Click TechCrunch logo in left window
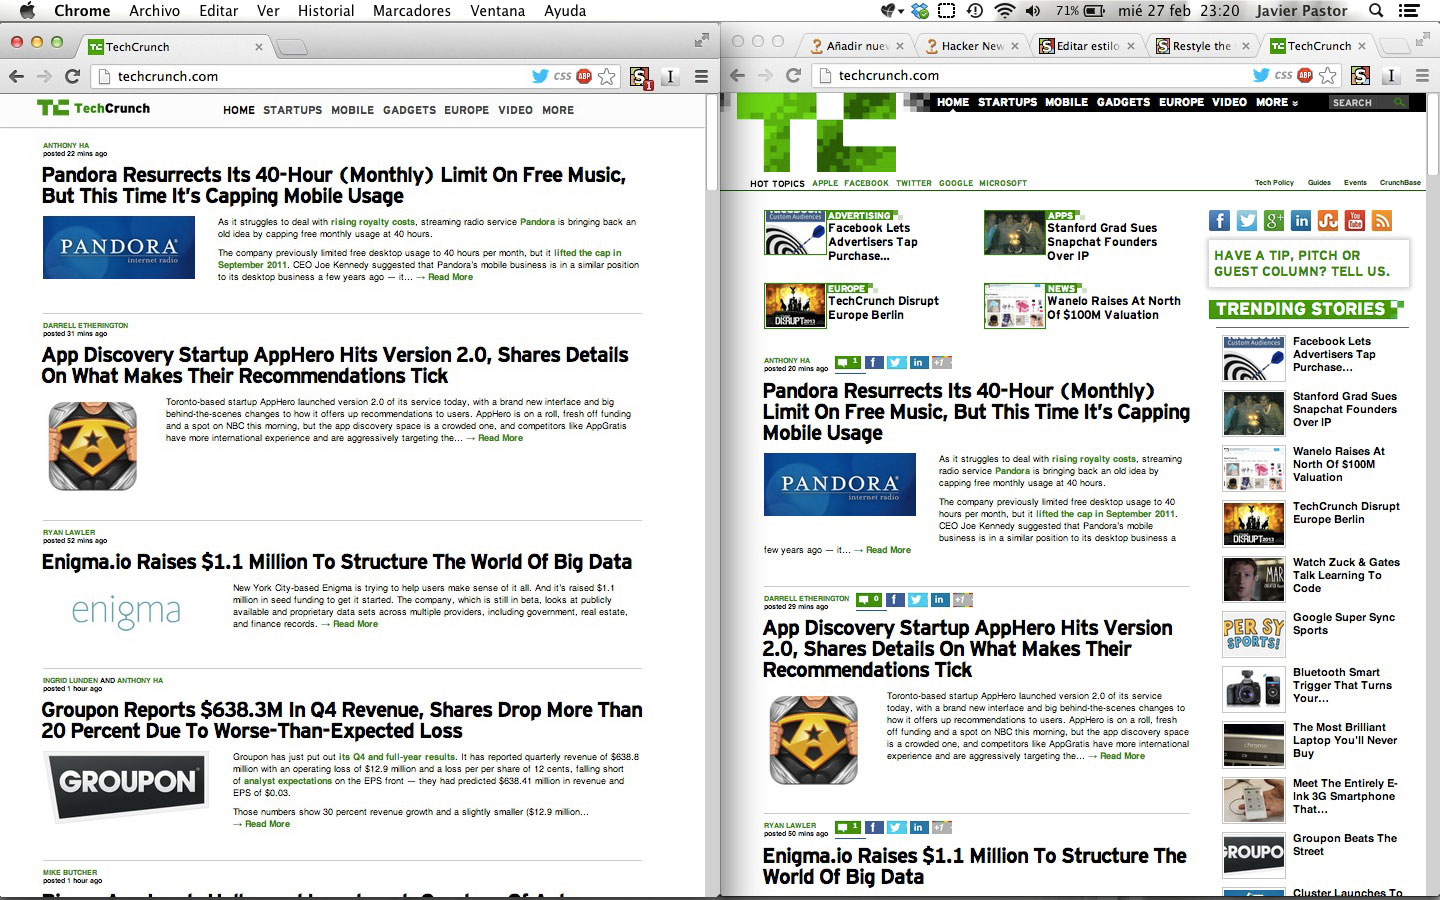Image resolution: width=1440 pixels, height=900 pixels. click(93, 108)
